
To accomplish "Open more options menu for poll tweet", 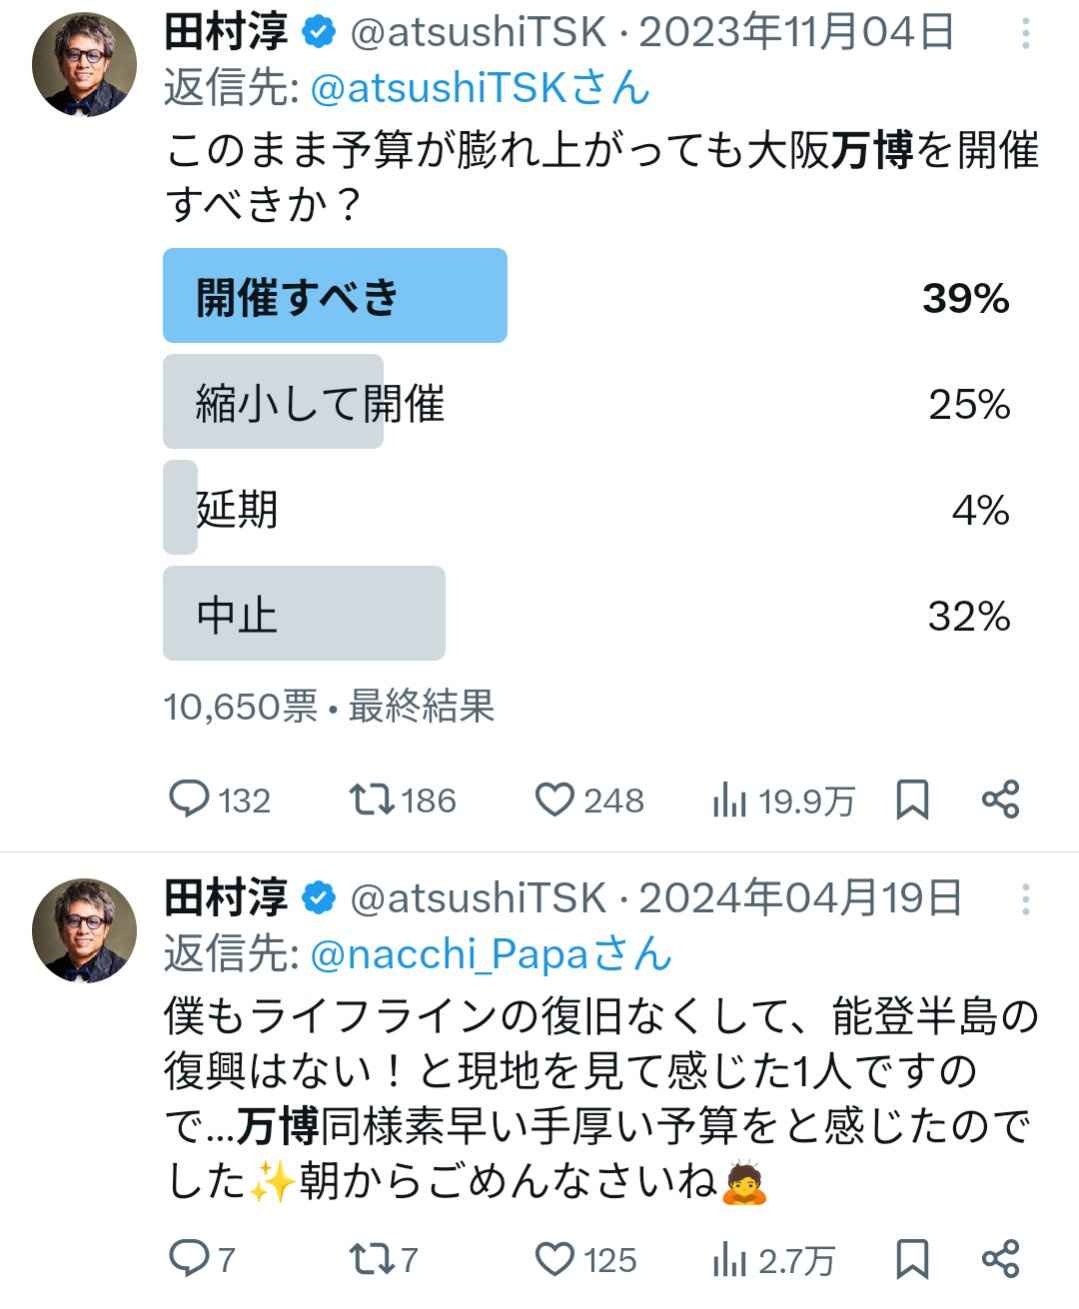I will (x=1026, y=36).
